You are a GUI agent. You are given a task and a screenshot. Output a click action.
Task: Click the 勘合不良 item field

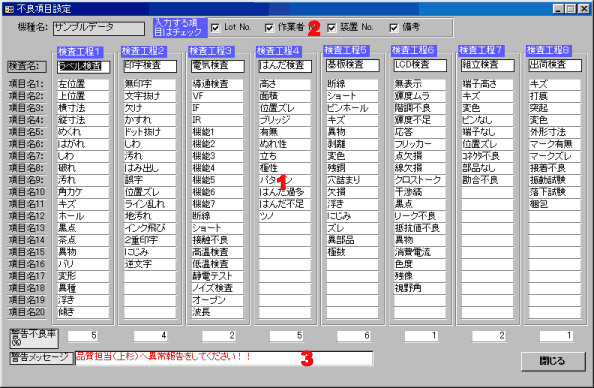click(x=487, y=180)
